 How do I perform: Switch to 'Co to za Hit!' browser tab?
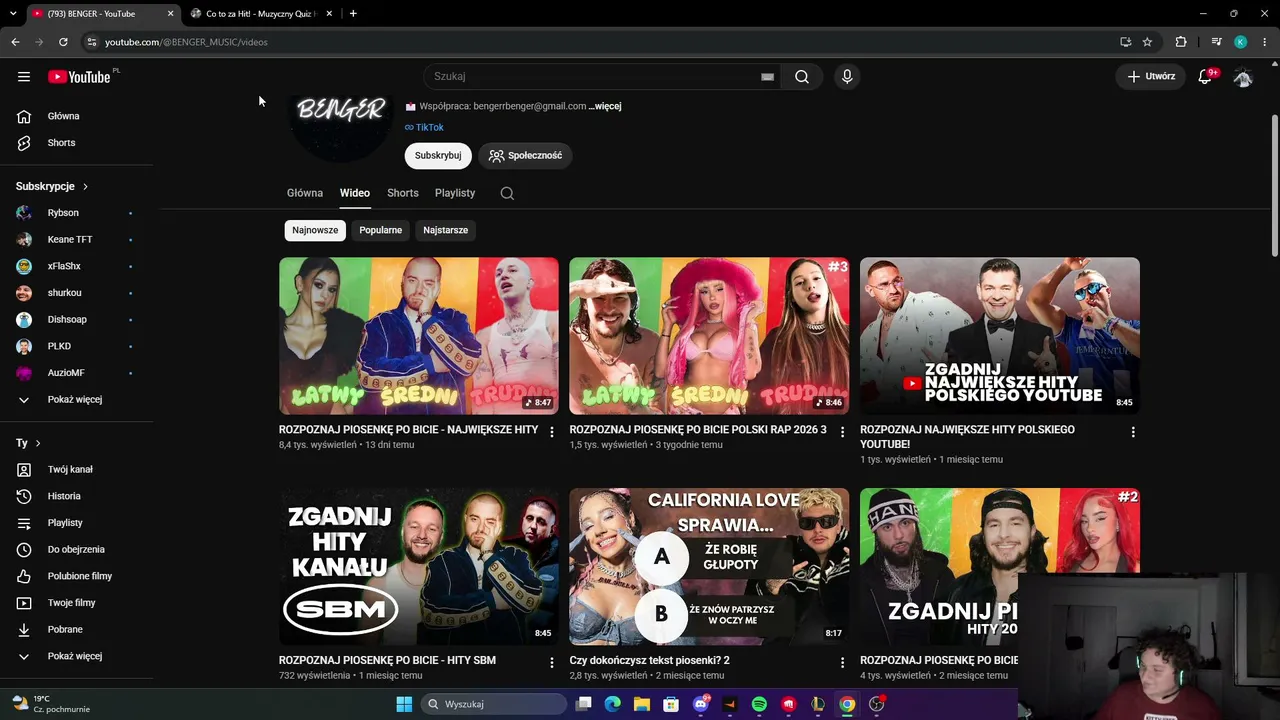point(260,14)
